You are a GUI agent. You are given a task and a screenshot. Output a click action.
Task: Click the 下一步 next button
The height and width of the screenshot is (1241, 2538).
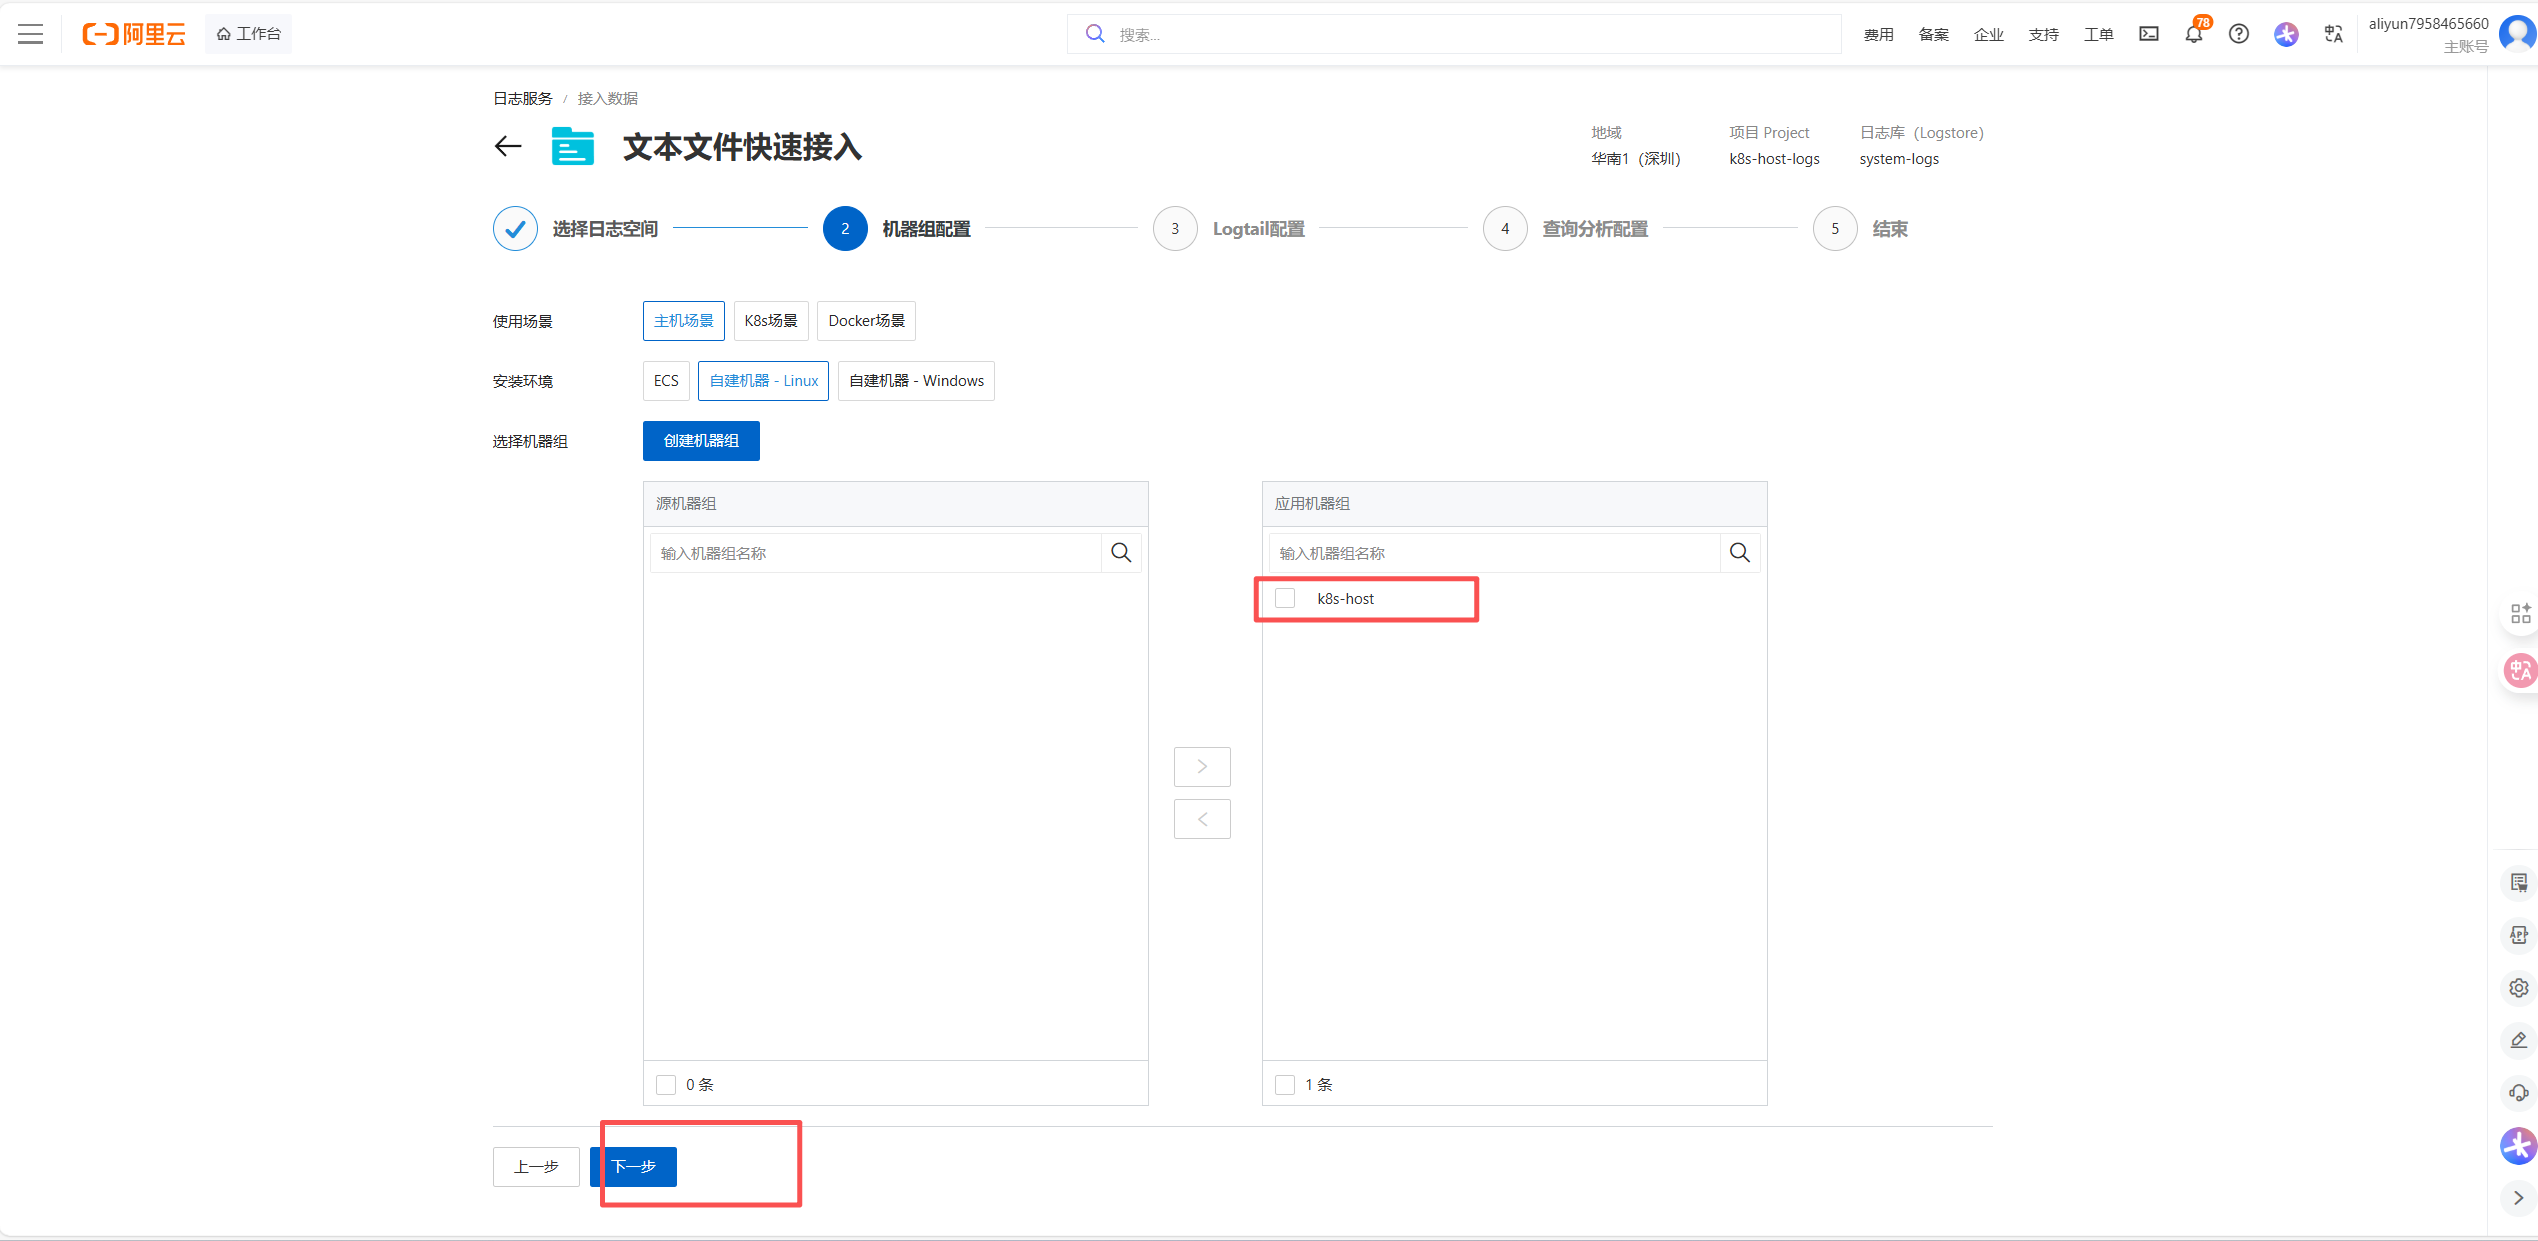tap(634, 1167)
